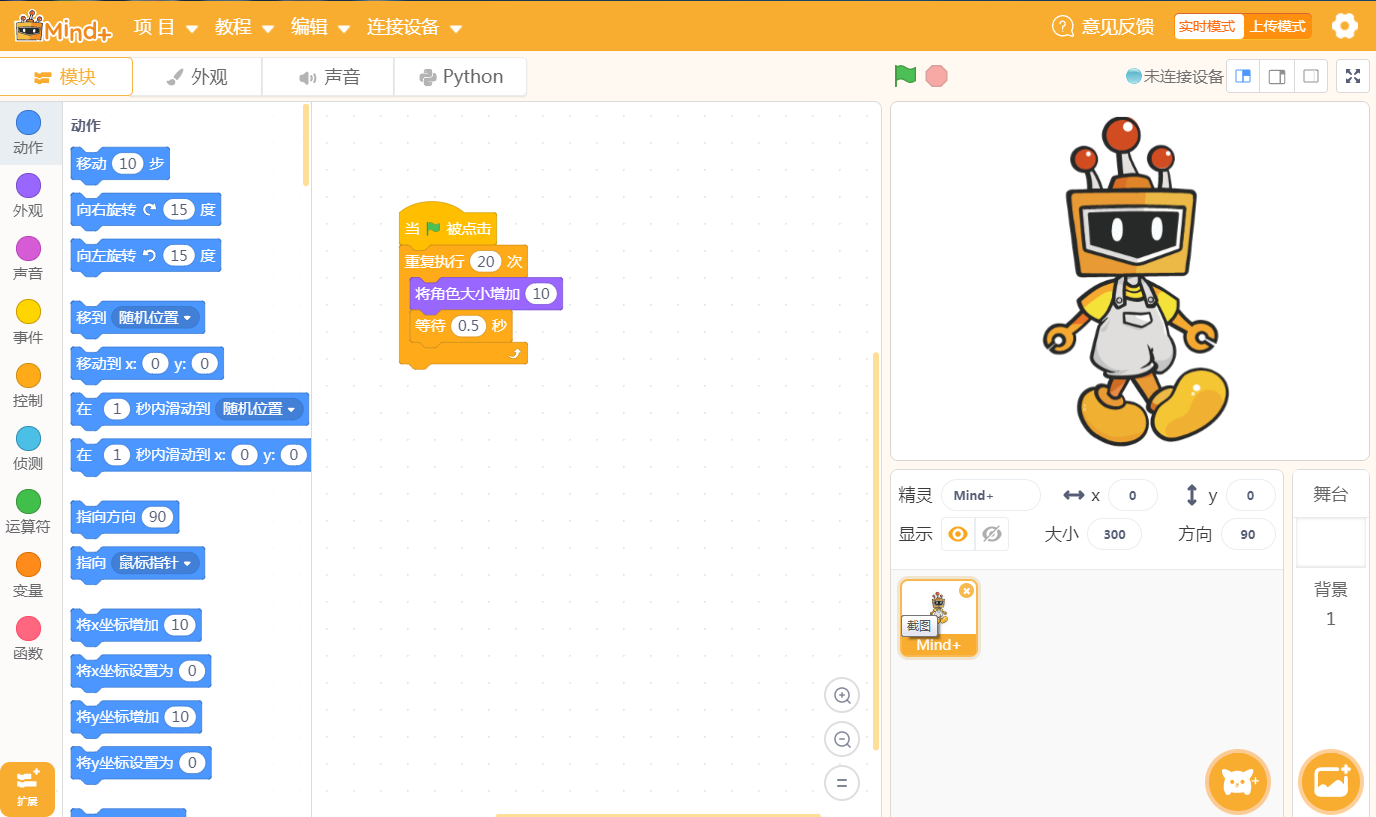Reset workspace zoom to default
The image size is (1376, 817).
[842, 784]
